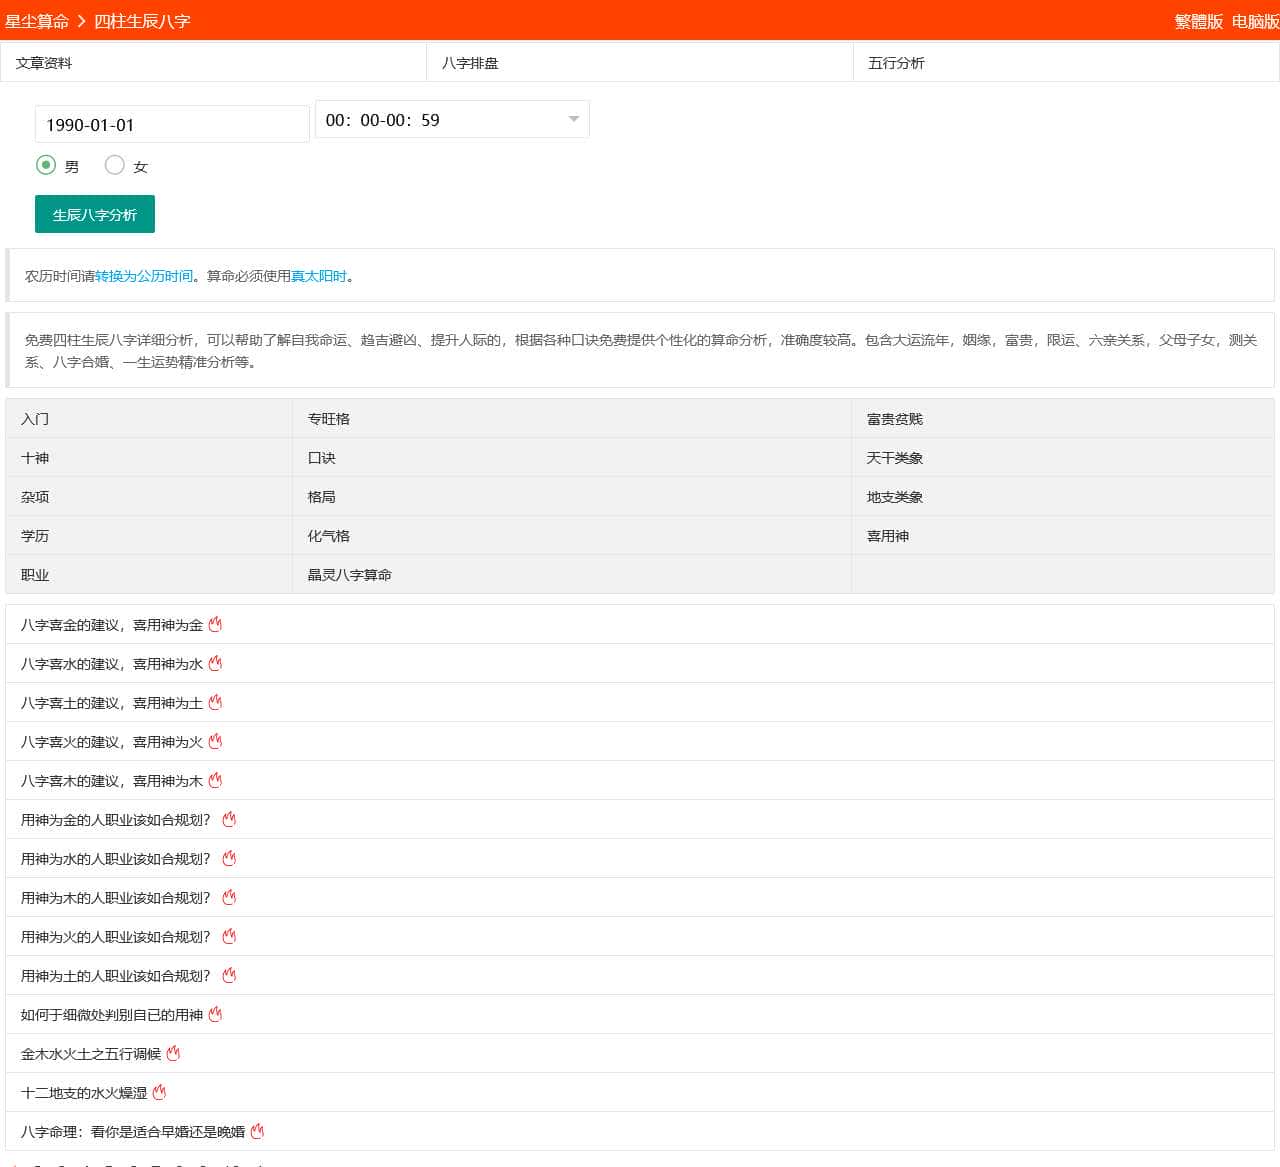Click hot icon next to 用神为火的人职业
The image size is (1280, 1167).
[229, 937]
